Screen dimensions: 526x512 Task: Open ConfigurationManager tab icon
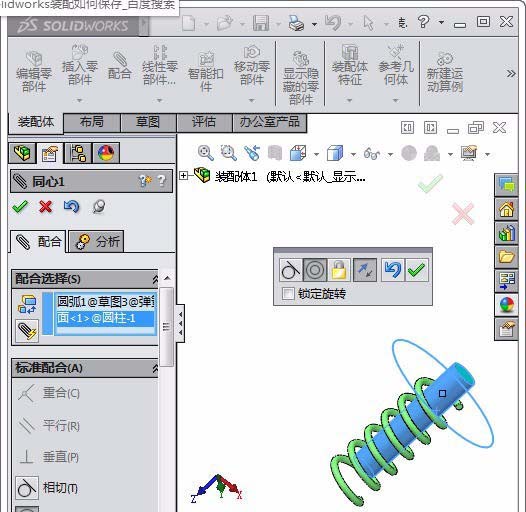tap(78, 153)
